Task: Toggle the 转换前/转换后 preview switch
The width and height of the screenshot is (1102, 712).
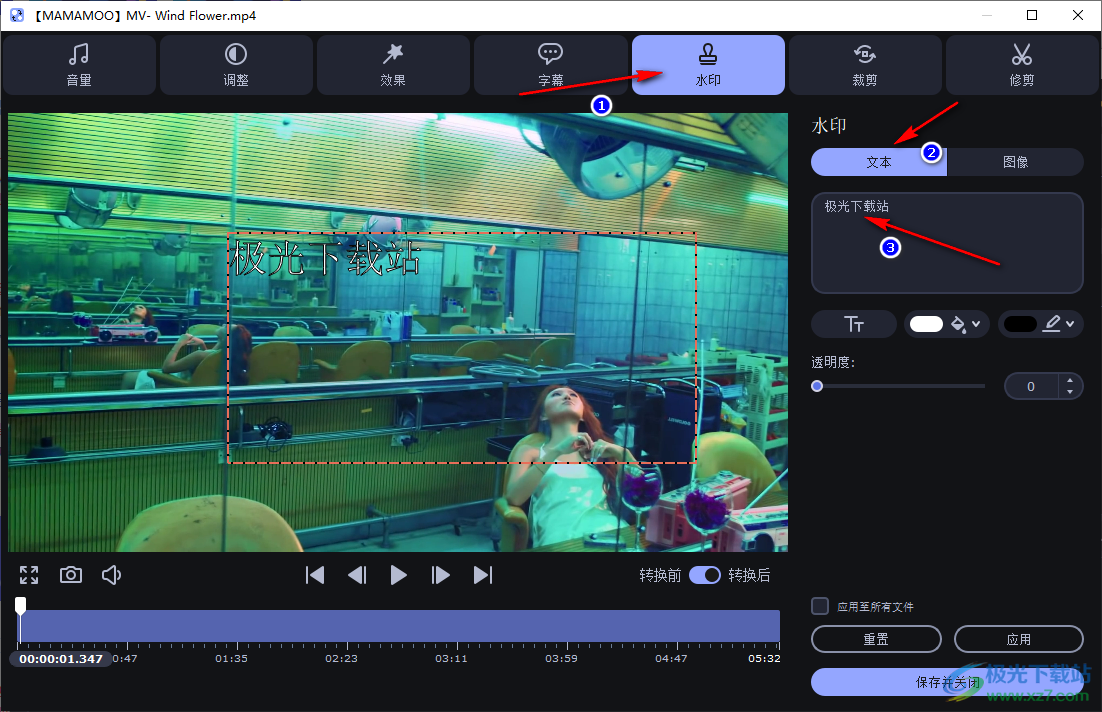Action: 705,575
